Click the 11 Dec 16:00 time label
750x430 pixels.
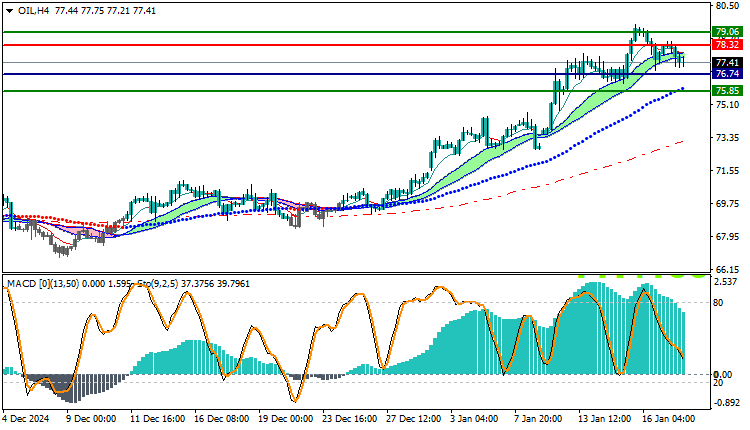[157, 419]
